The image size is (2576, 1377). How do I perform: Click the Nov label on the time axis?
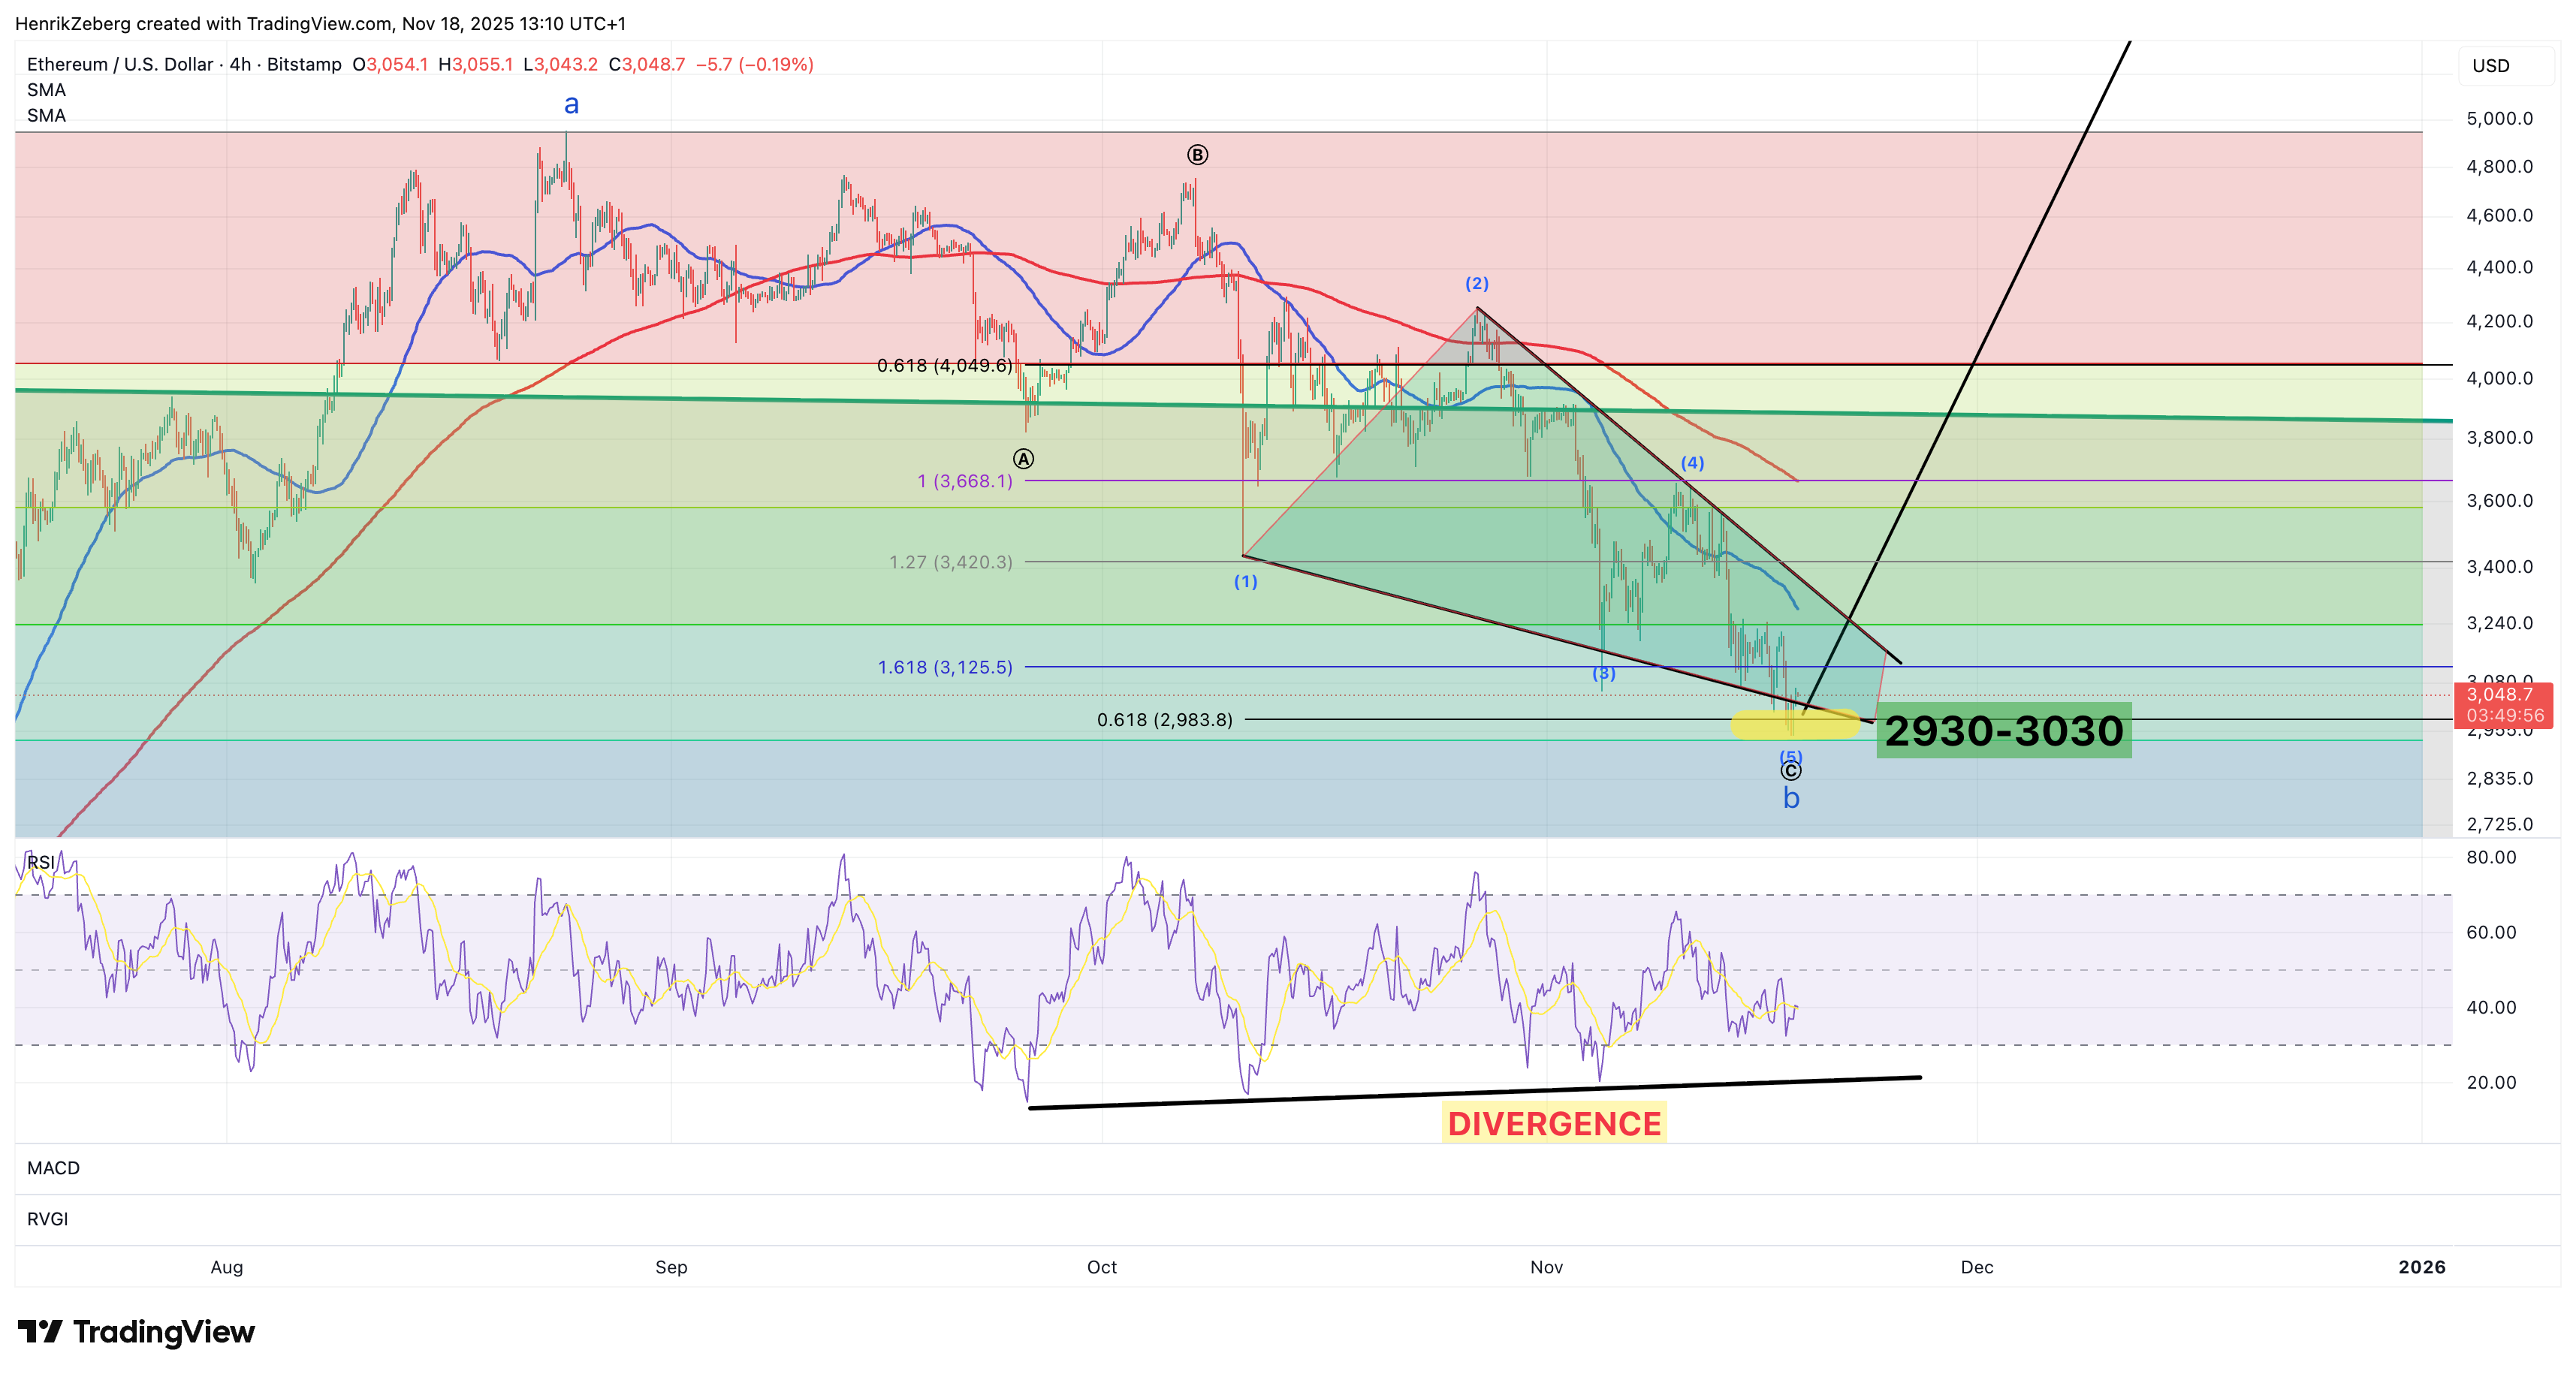click(x=1546, y=1266)
